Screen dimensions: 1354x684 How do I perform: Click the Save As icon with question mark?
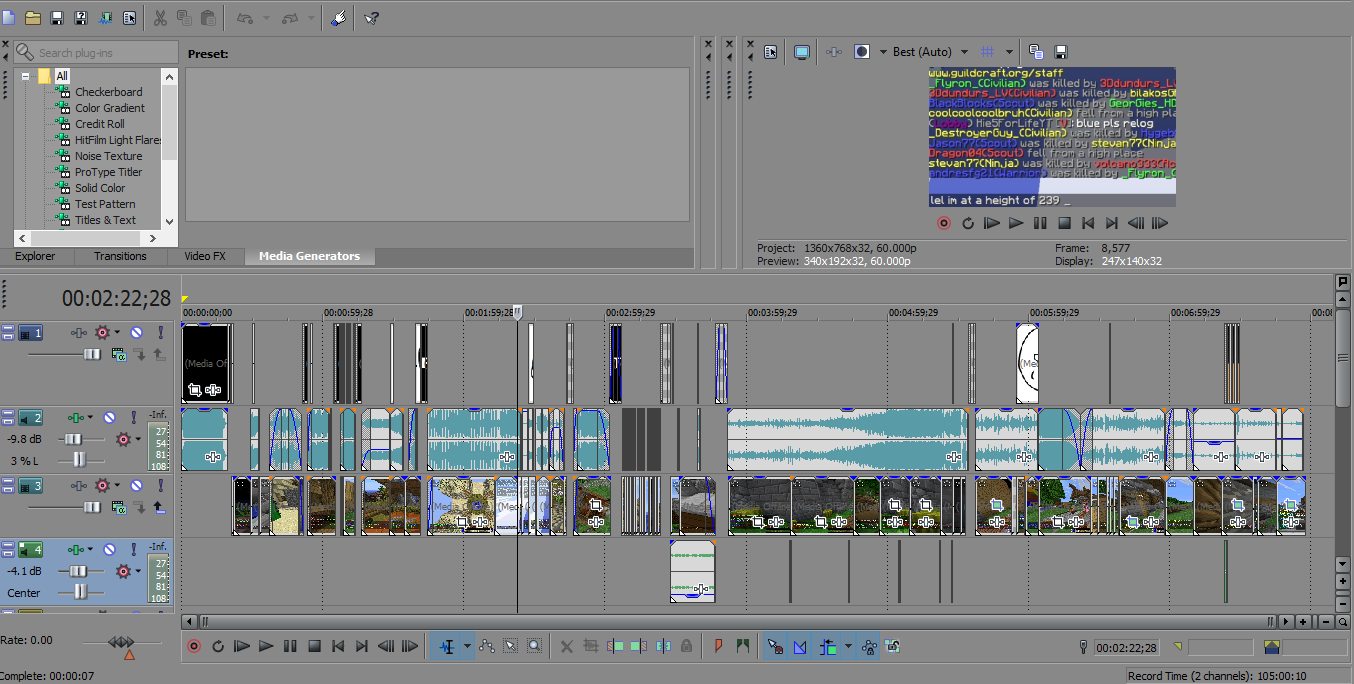81,18
